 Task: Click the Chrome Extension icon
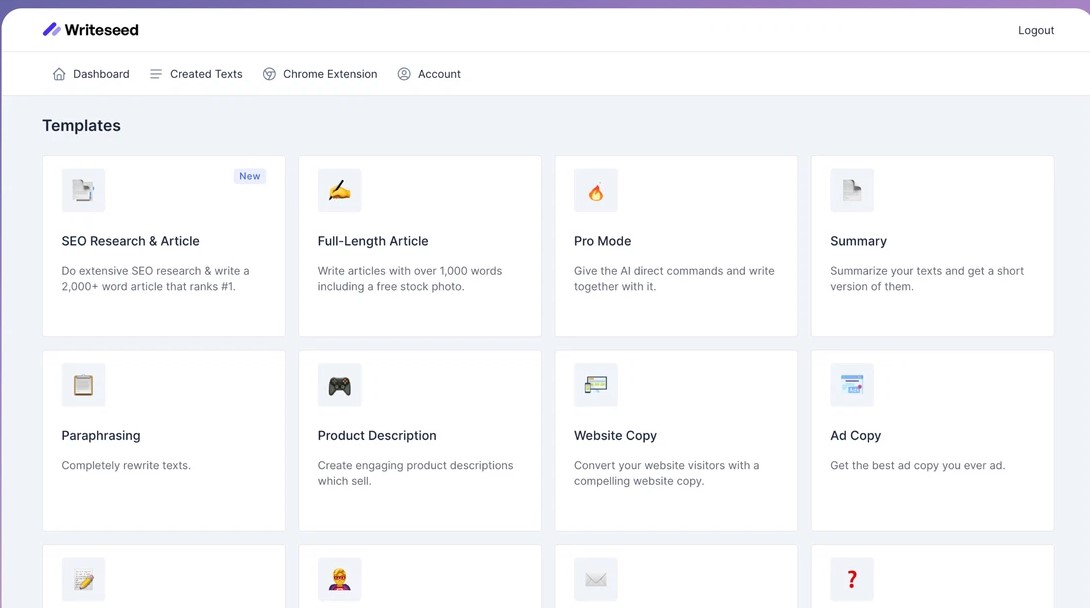click(x=269, y=74)
